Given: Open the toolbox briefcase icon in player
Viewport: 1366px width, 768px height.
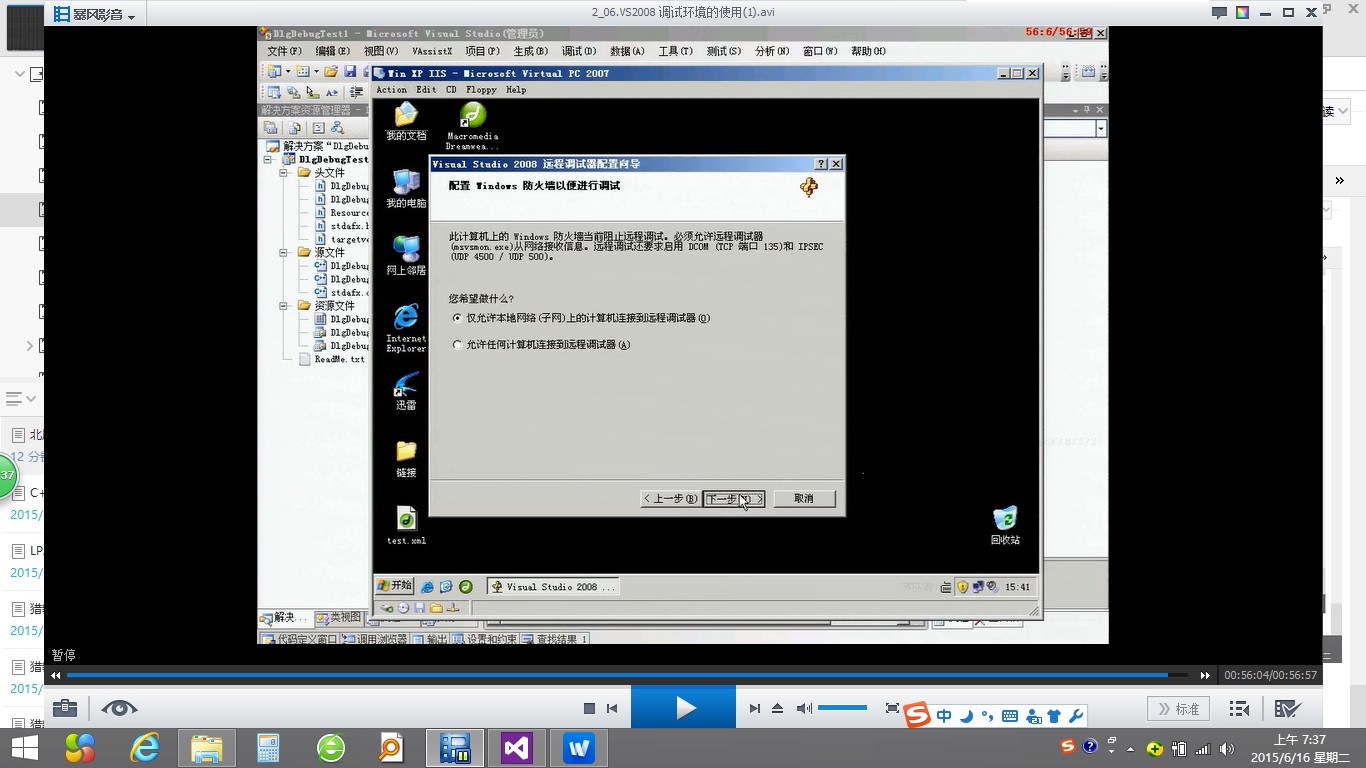Looking at the screenshot, I should (65, 708).
